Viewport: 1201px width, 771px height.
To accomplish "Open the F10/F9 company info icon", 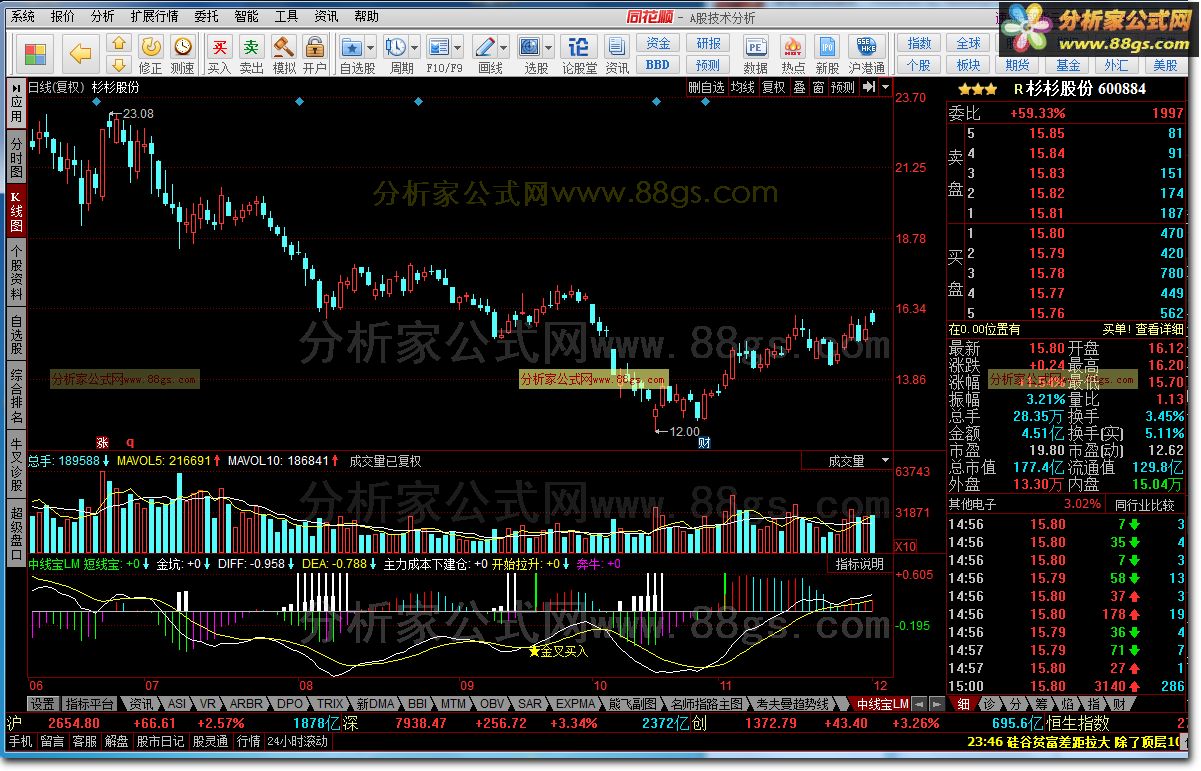I will 439,47.
